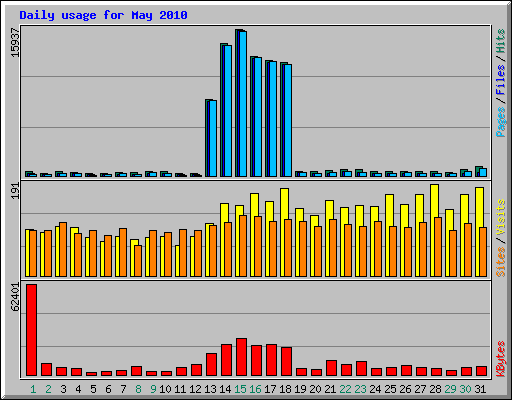This screenshot has height=400, width=512.
Task: Select day label 2 on the x-axis
Action: 48,389
